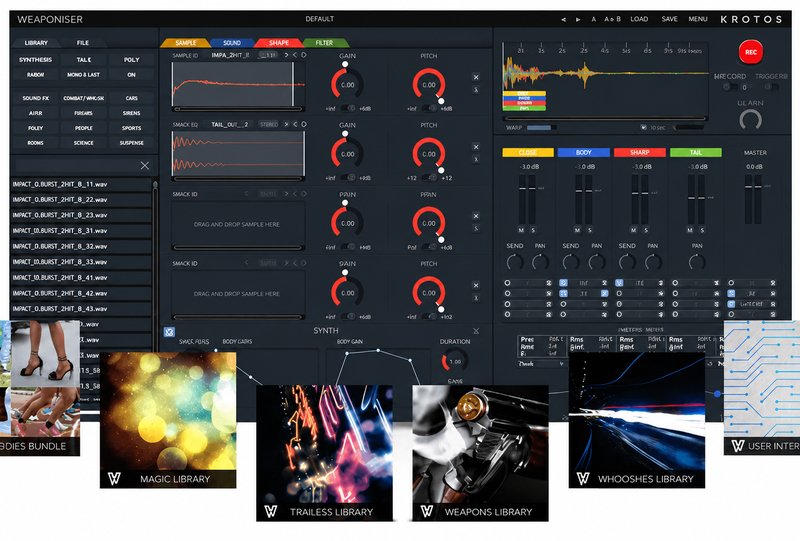Remove the TAIL_OUT sample with X

click(476, 146)
